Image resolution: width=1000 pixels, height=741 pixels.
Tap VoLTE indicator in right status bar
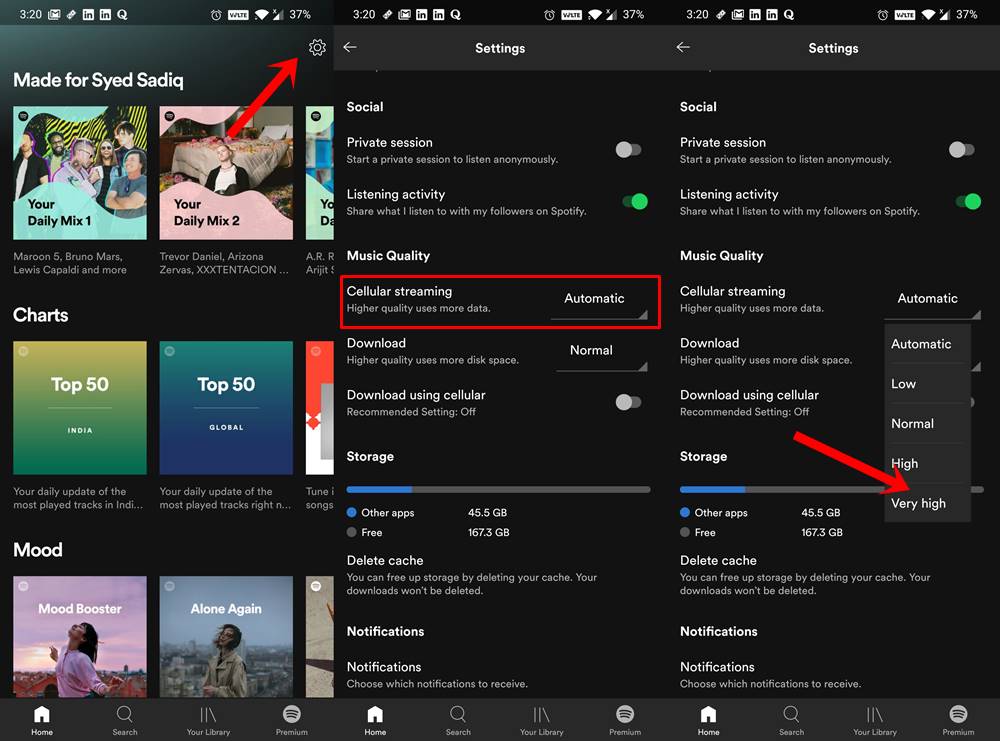click(x=904, y=15)
